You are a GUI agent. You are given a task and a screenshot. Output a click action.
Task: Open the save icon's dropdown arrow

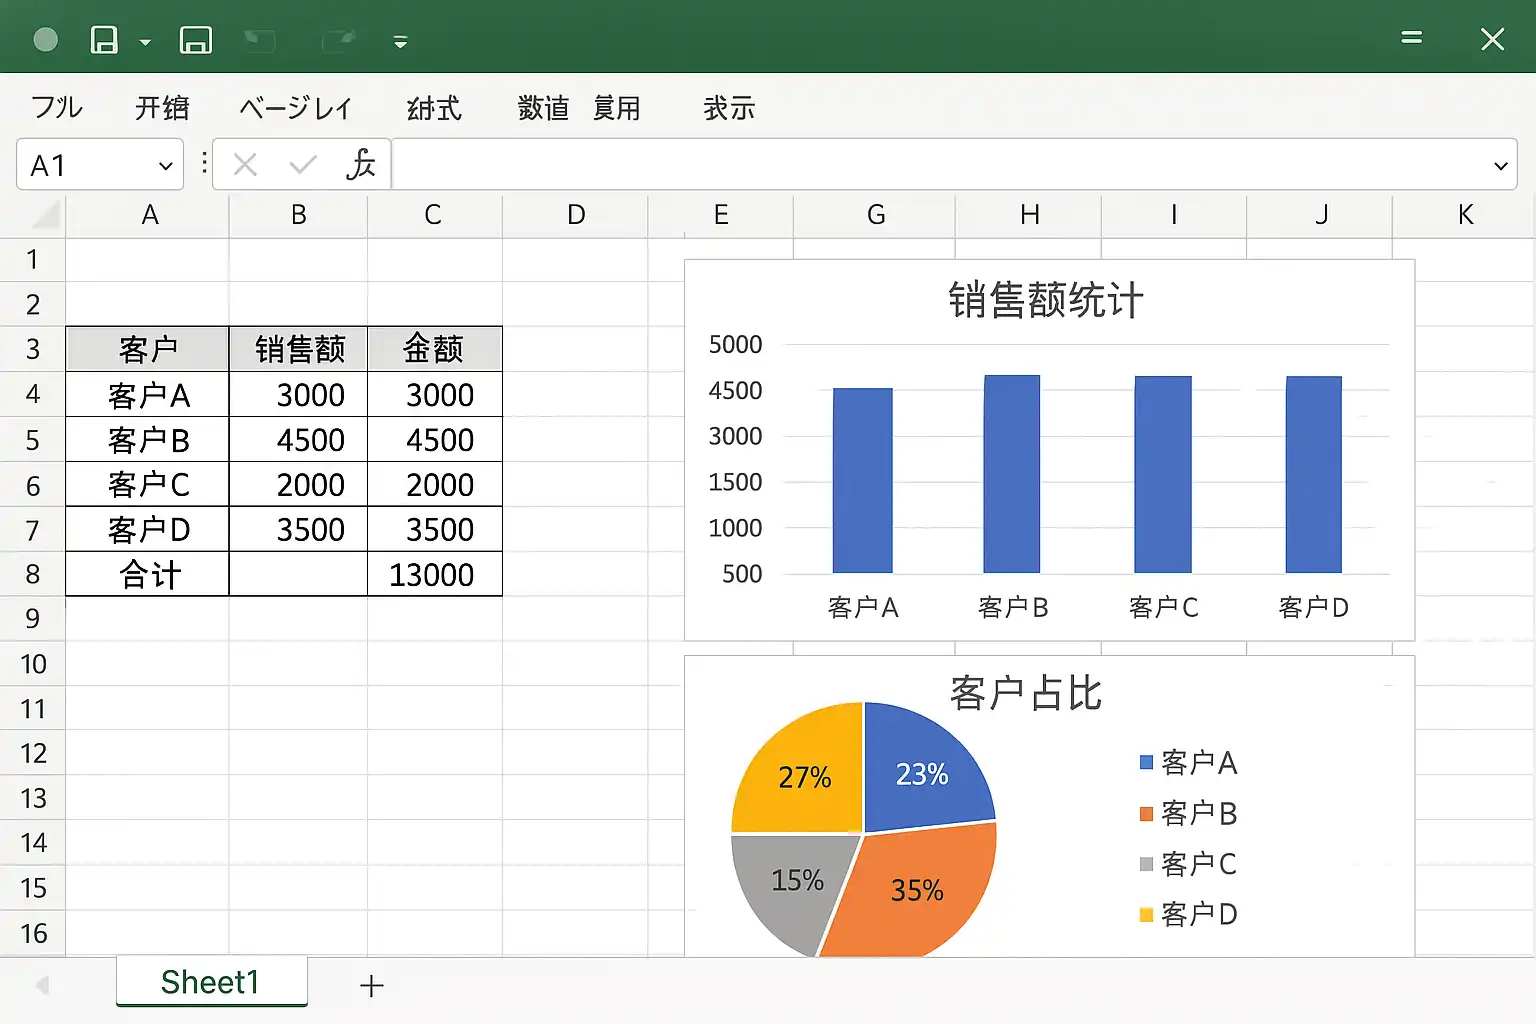(145, 42)
